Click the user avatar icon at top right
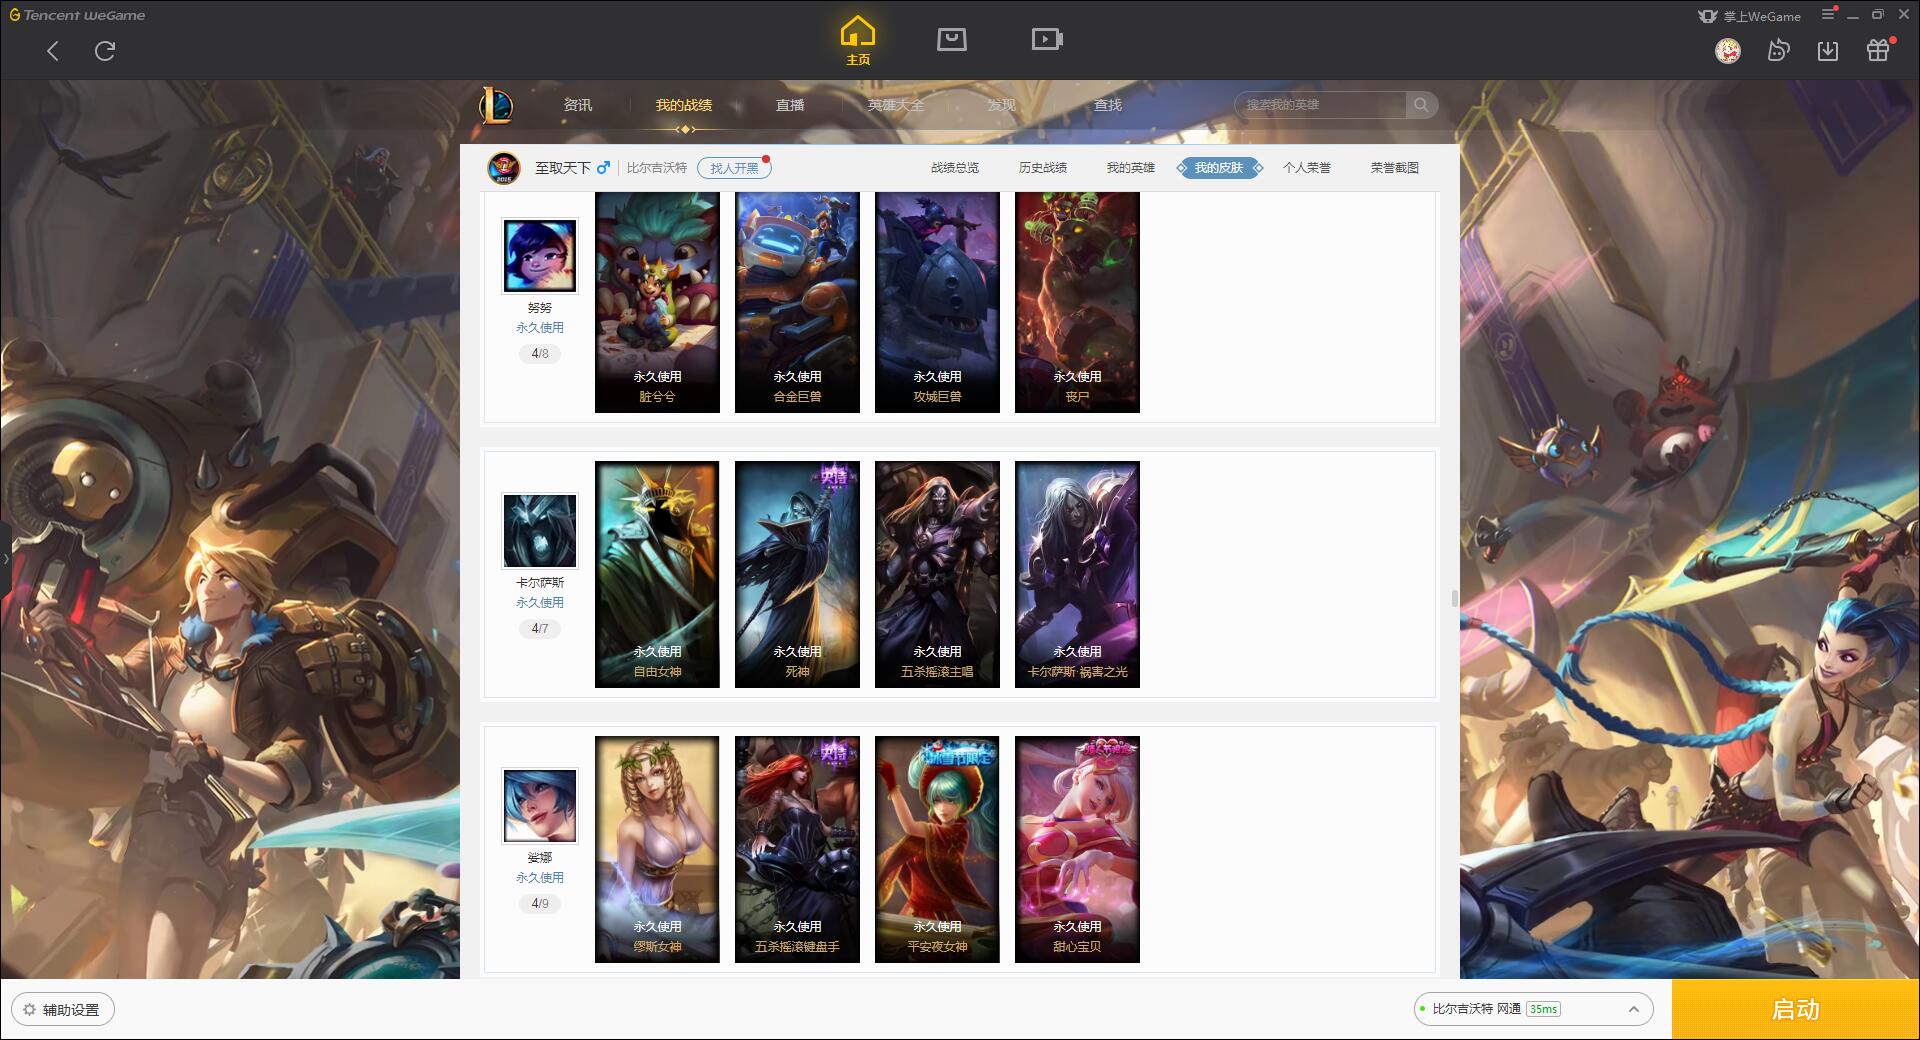1920x1040 pixels. click(x=1728, y=50)
